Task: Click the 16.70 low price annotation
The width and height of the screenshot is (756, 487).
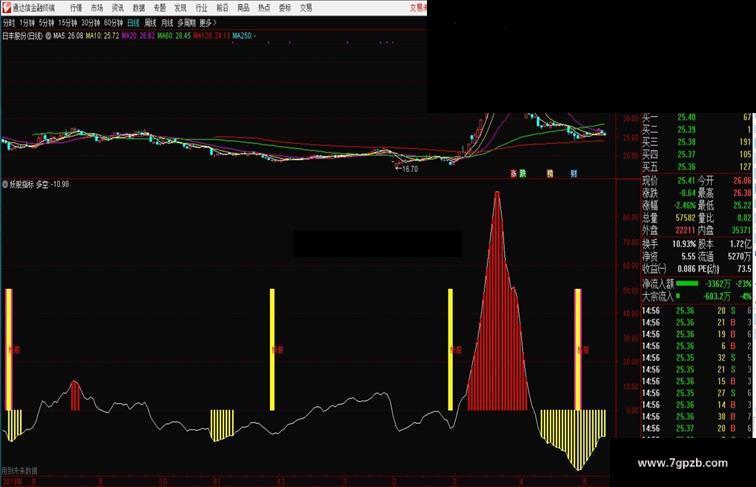Action: click(x=409, y=169)
